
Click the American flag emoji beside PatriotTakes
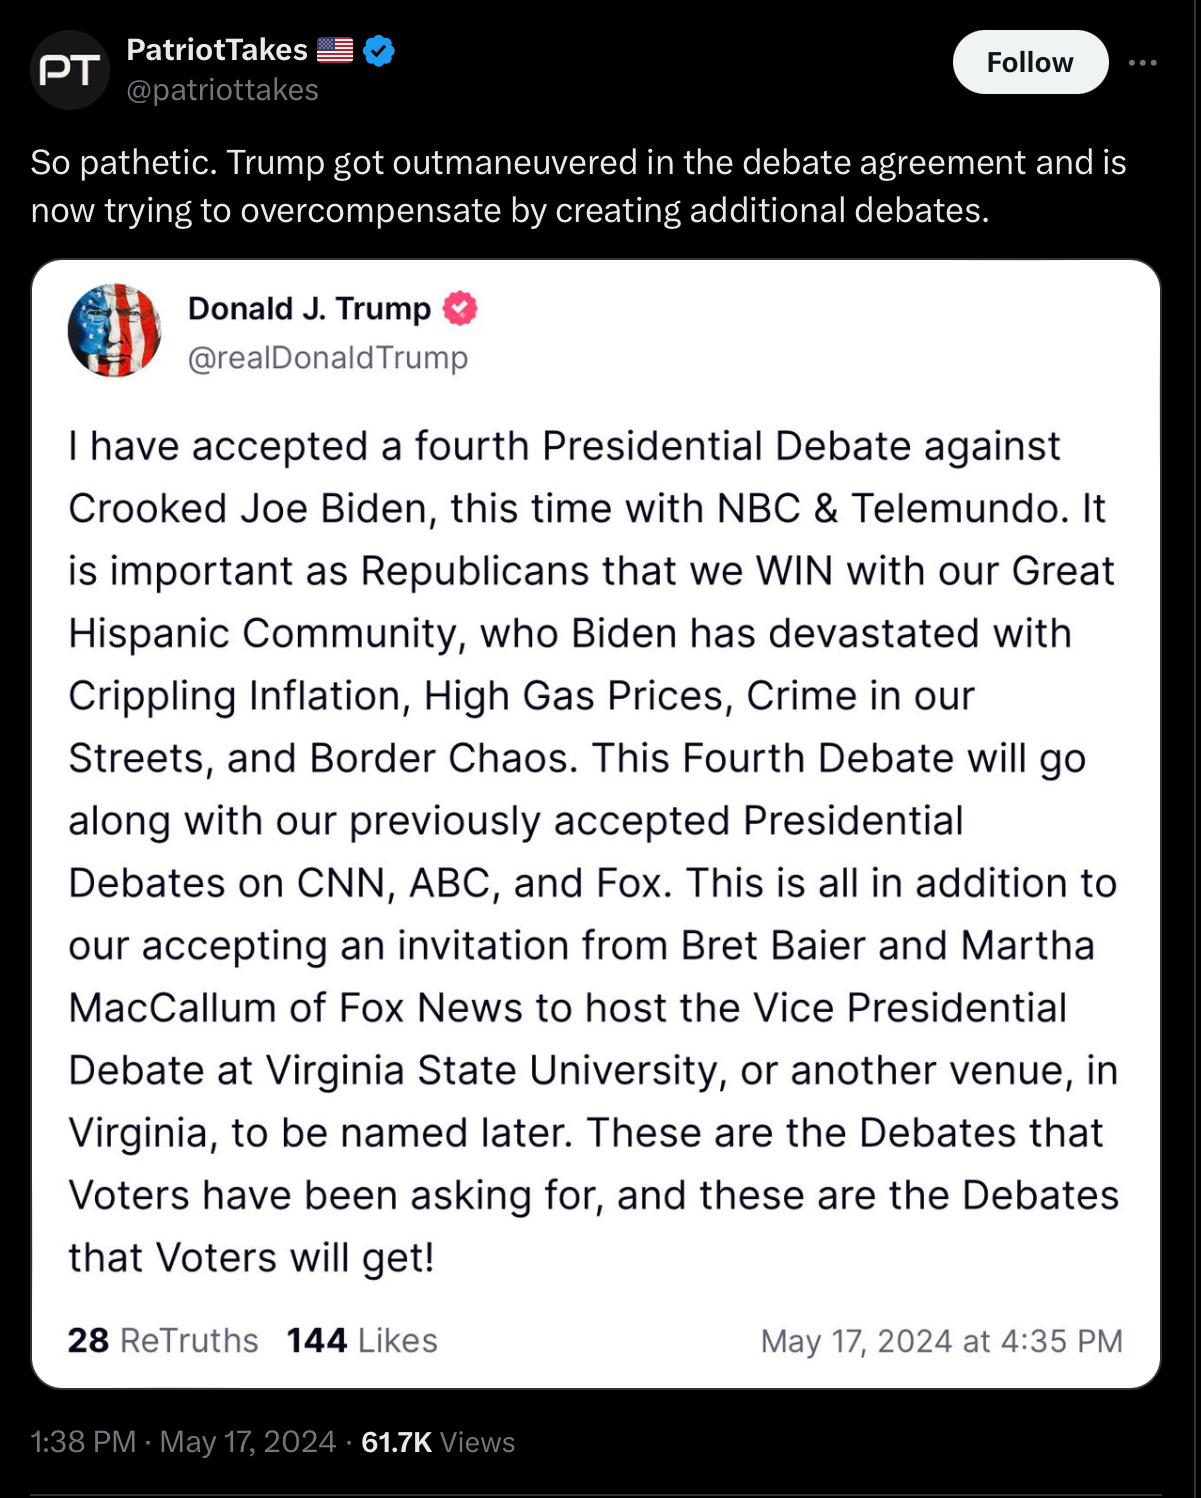[x=335, y=50]
